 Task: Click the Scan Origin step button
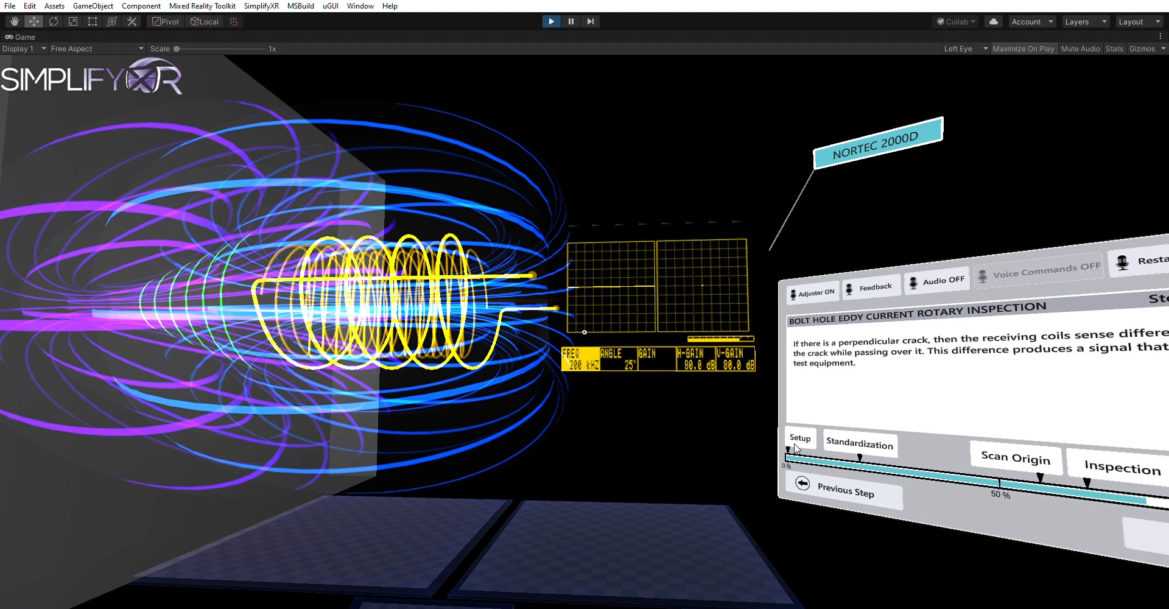tap(1015, 458)
